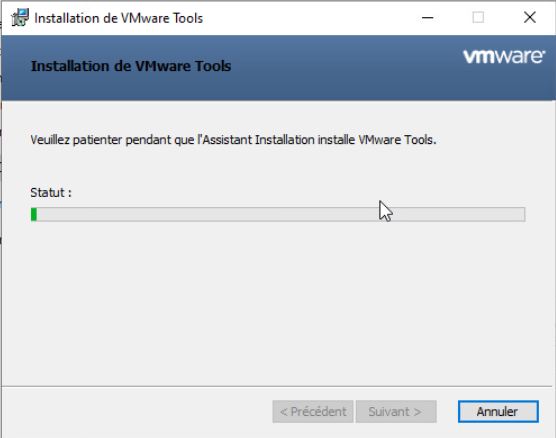This screenshot has width=556, height=438.
Task: Minimize the VMware Tools installer window
Action: 428,17
